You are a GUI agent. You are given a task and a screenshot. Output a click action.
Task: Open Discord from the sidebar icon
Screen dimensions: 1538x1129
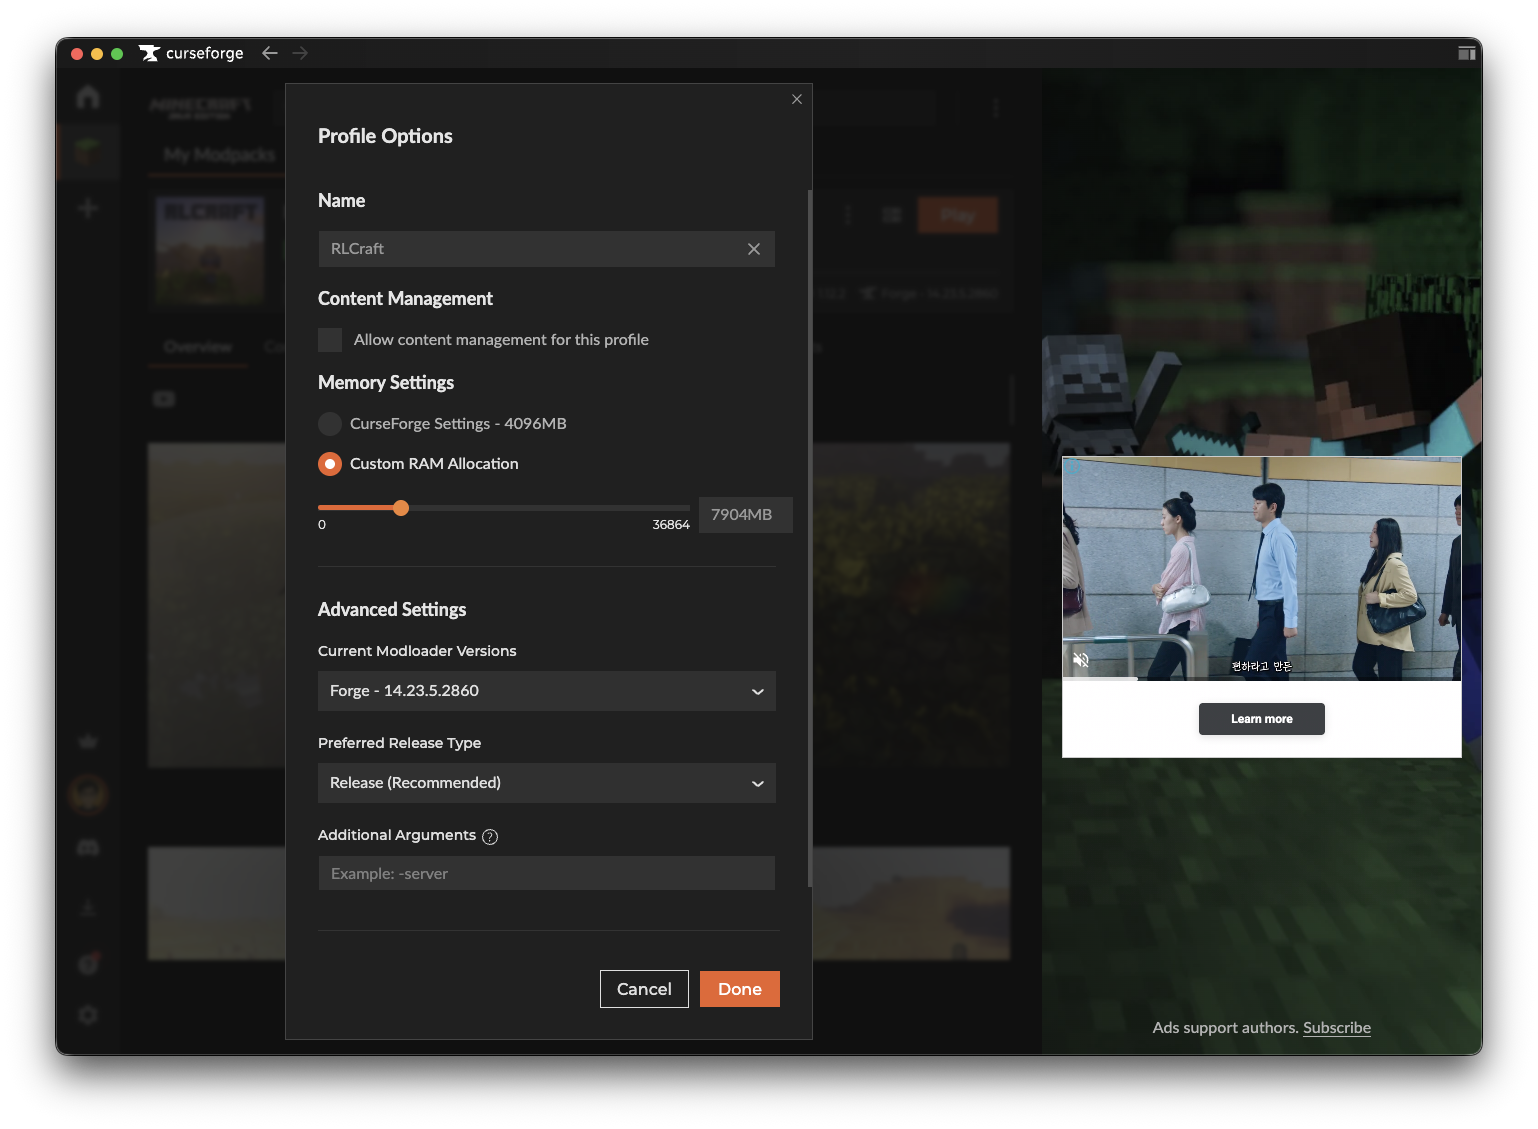click(88, 848)
